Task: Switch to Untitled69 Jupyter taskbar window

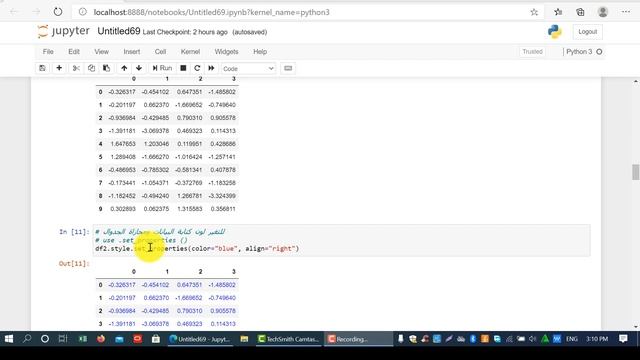Action: tap(200, 339)
